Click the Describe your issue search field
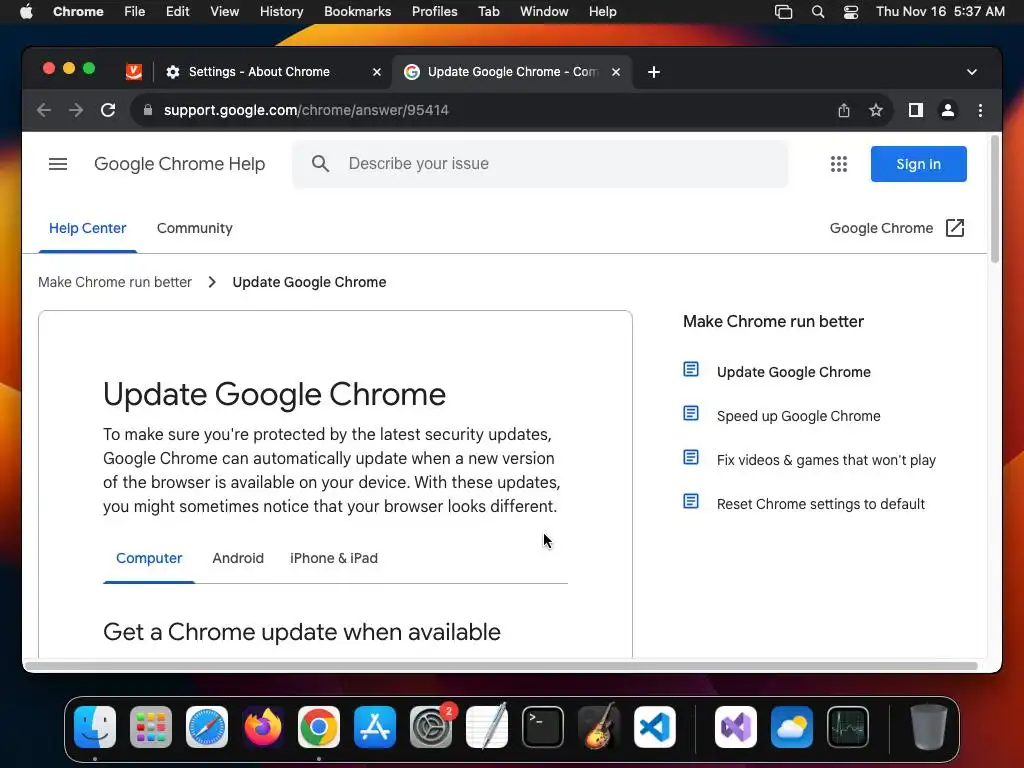This screenshot has width=1024, height=768. (540, 164)
